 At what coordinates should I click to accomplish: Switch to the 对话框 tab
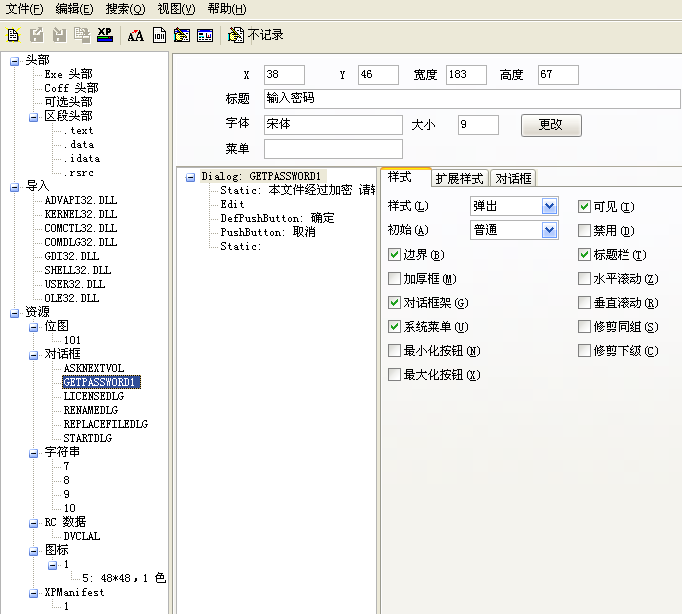(x=513, y=178)
